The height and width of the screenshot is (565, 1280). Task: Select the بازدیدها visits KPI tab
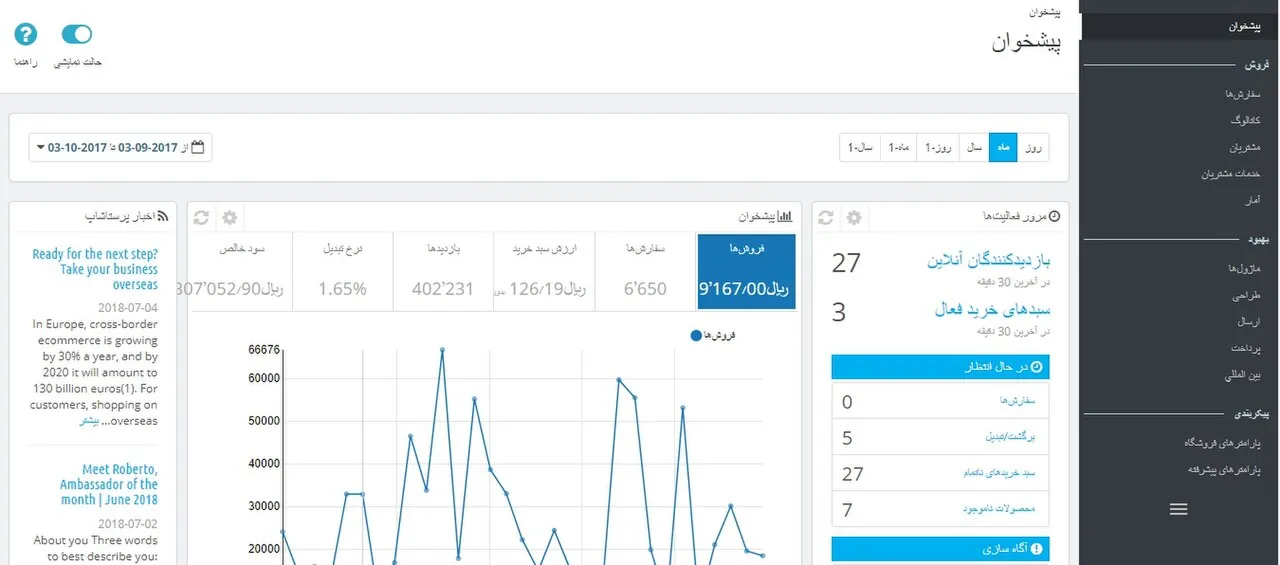(443, 272)
